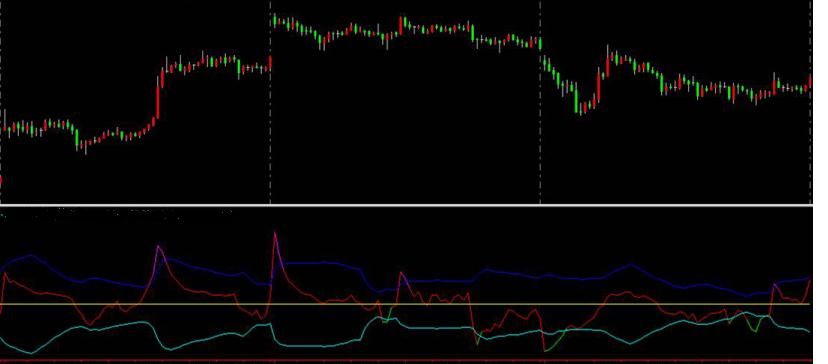The width and height of the screenshot is (828, 364).
Task: Click the dark red baseline at indicator bottom
Action: (406, 361)
